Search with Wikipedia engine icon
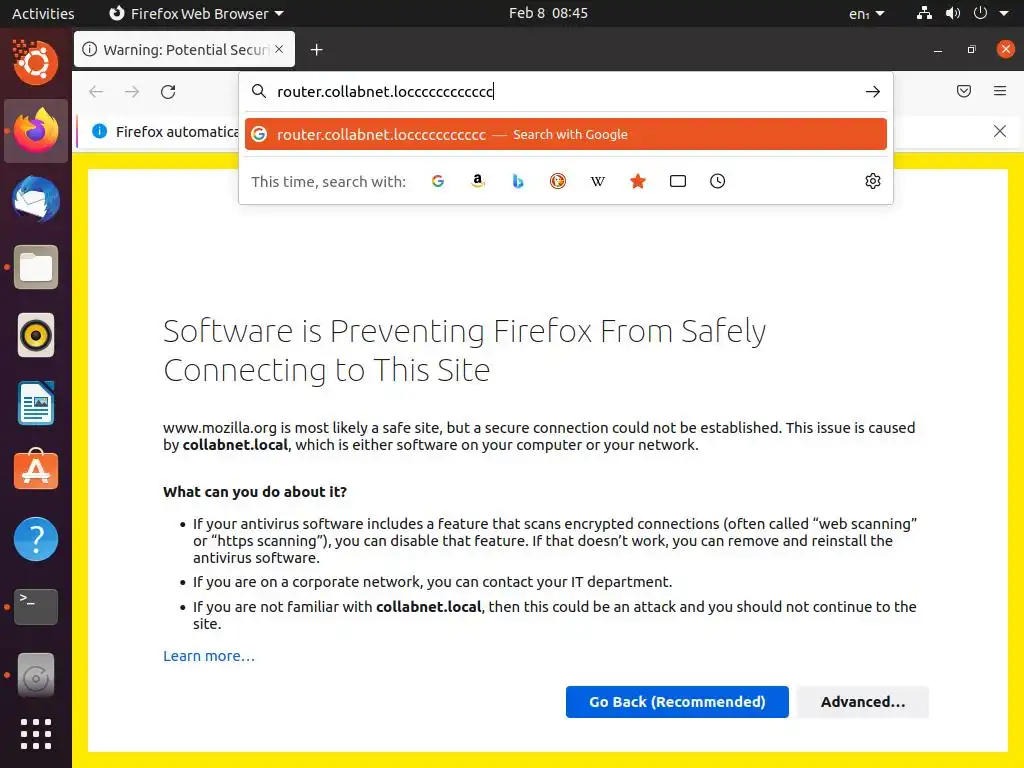The width and height of the screenshot is (1024, 768). pyautogui.click(x=598, y=181)
